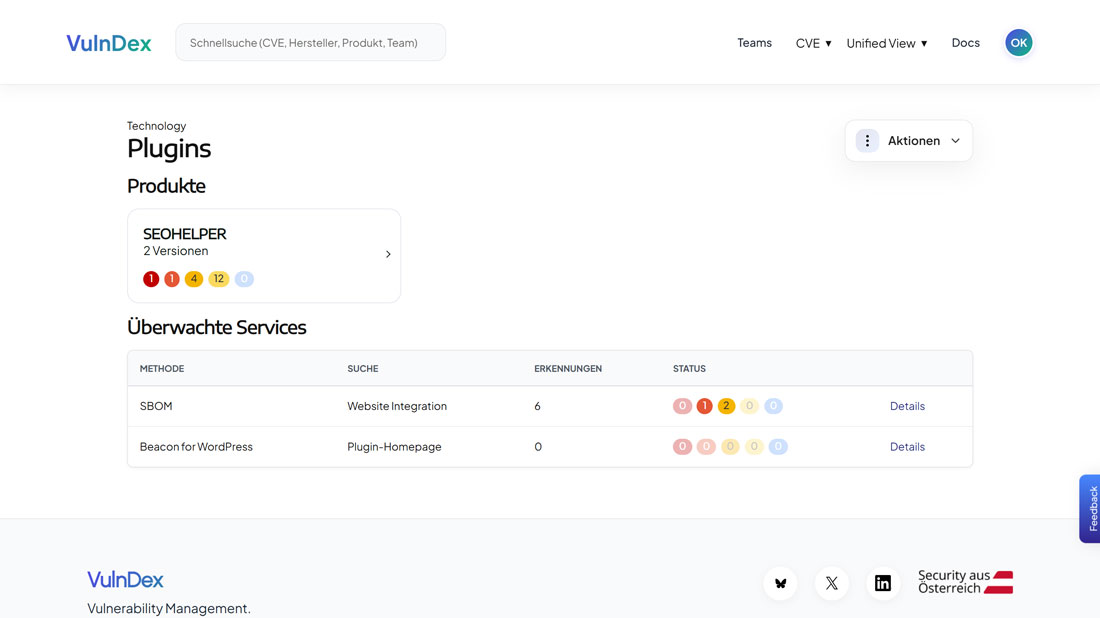Image resolution: width=1100 pixels, height=618 pixels.
Task: Open Details for the SBOM service
Action: [907, 406]
